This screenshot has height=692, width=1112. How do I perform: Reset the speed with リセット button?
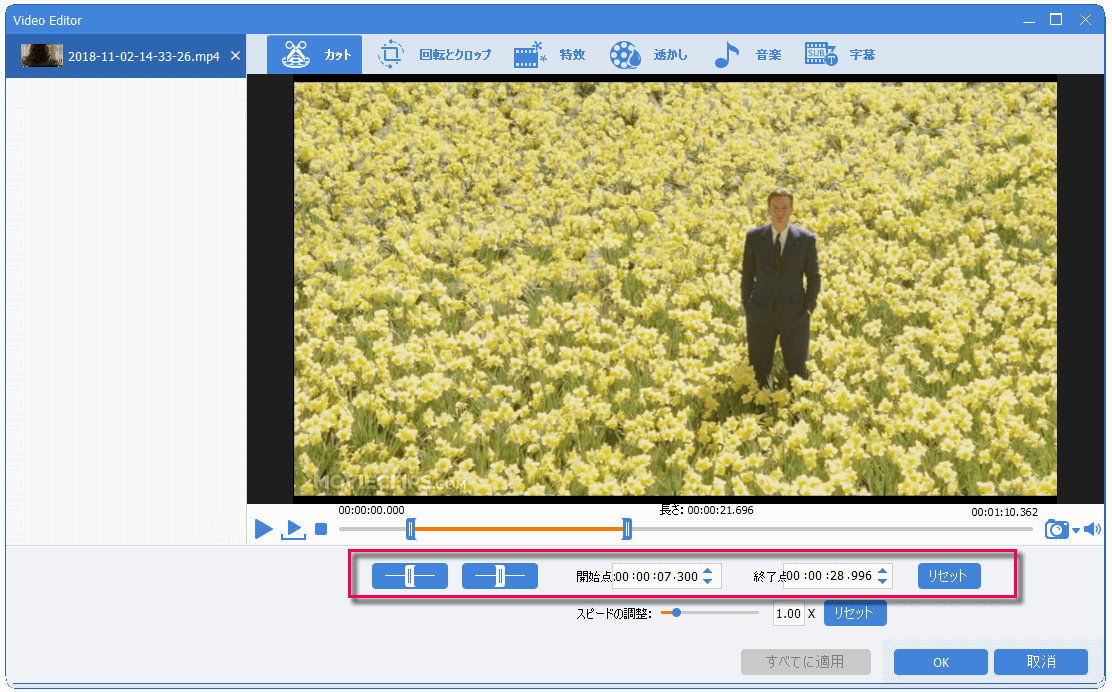(x=855, y=613)
